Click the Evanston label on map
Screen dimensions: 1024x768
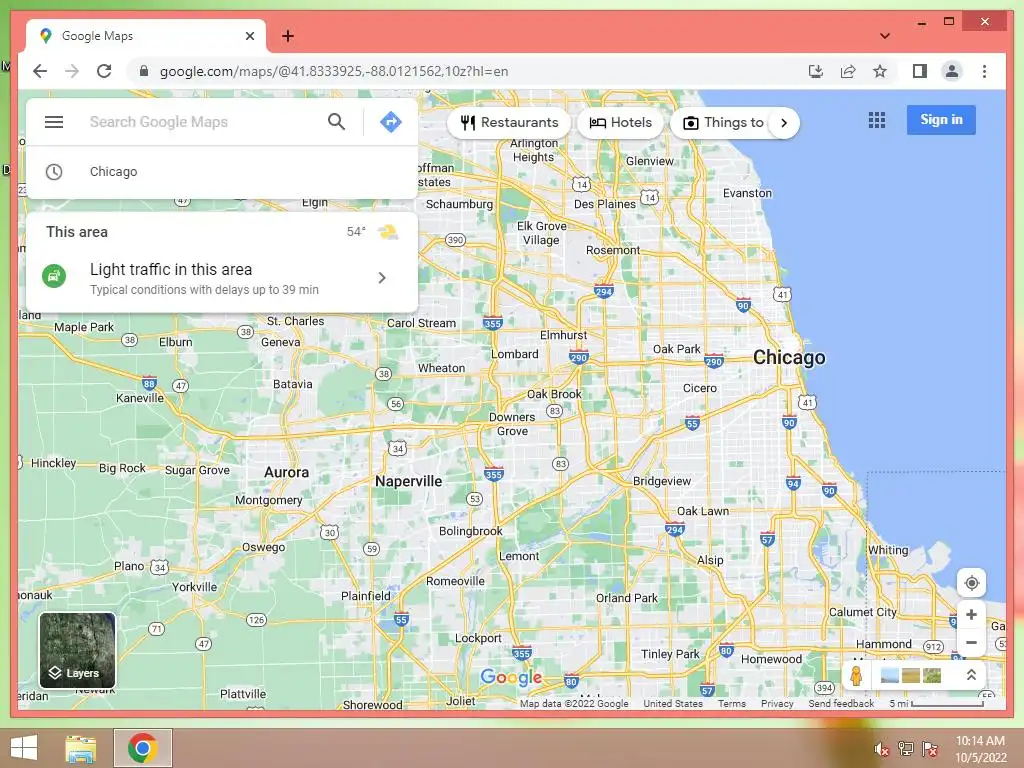[747, 193]
